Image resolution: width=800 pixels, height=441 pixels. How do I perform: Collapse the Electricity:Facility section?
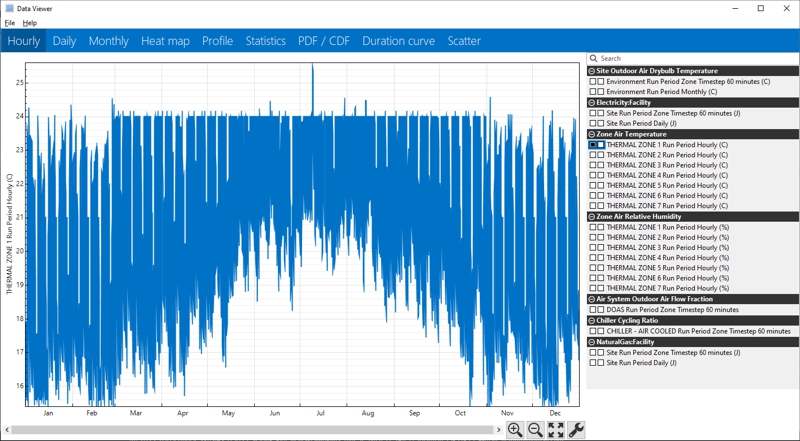pyautogui.click(x=592, y=103)
